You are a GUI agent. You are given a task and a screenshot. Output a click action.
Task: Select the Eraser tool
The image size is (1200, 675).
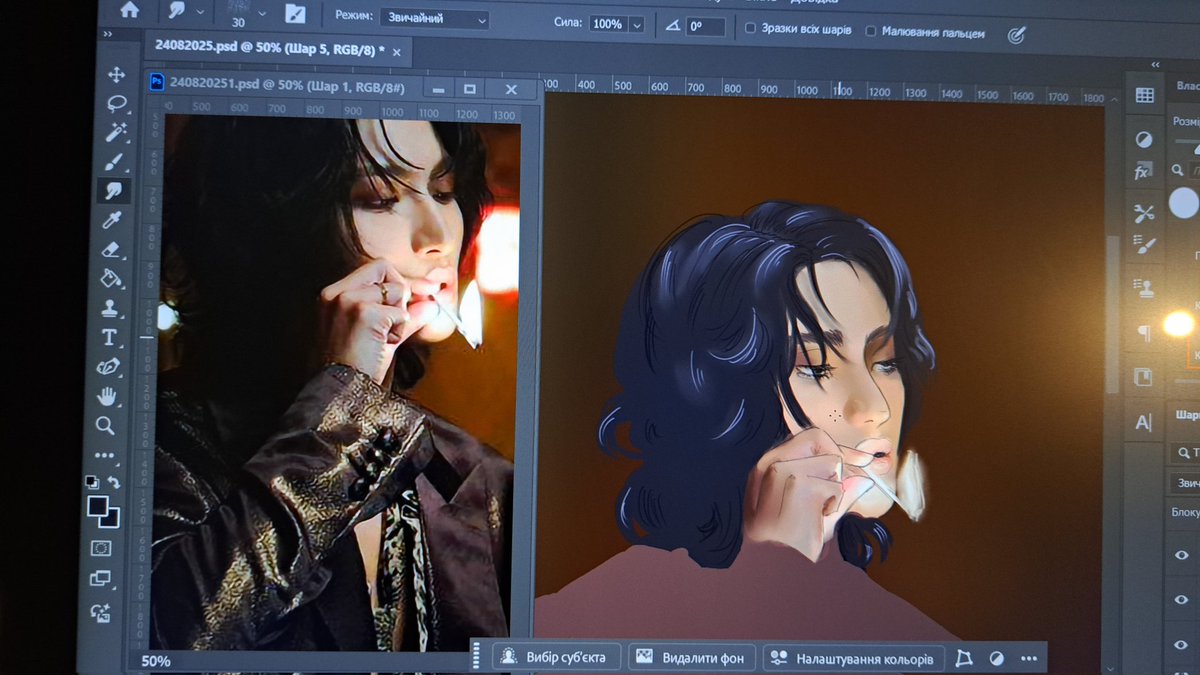112,249
